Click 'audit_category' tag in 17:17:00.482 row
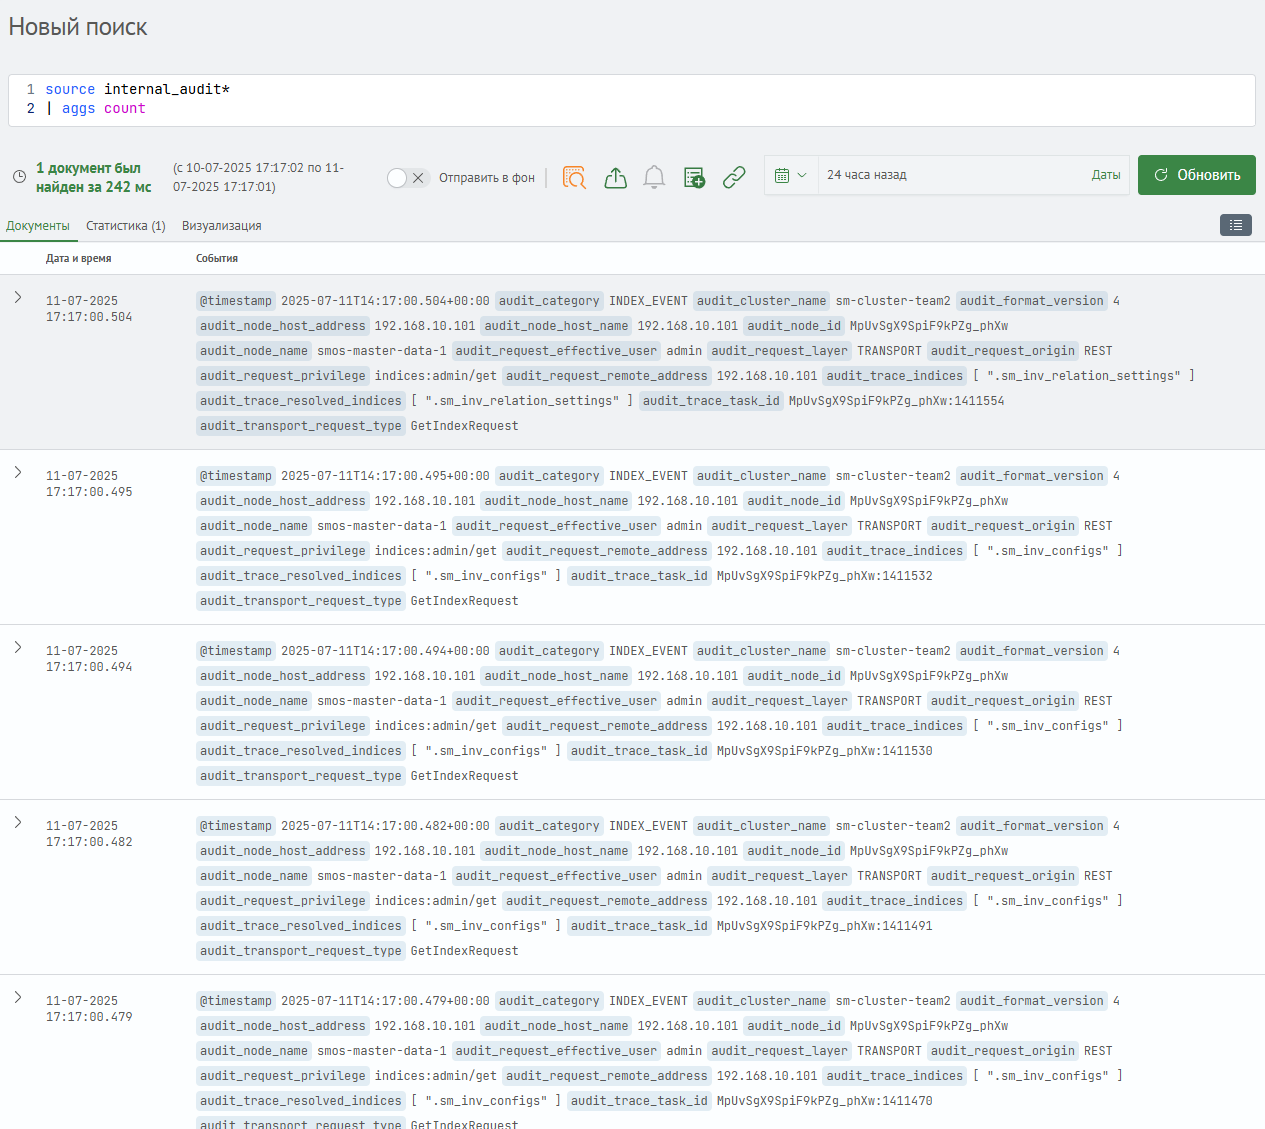Screen dimensions: 1265x1129 (549, 826)
